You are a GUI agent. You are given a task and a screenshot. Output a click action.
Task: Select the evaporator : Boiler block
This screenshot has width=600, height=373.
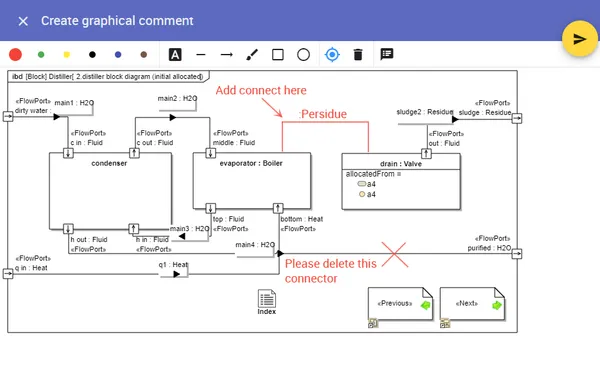tap(252, 181)
